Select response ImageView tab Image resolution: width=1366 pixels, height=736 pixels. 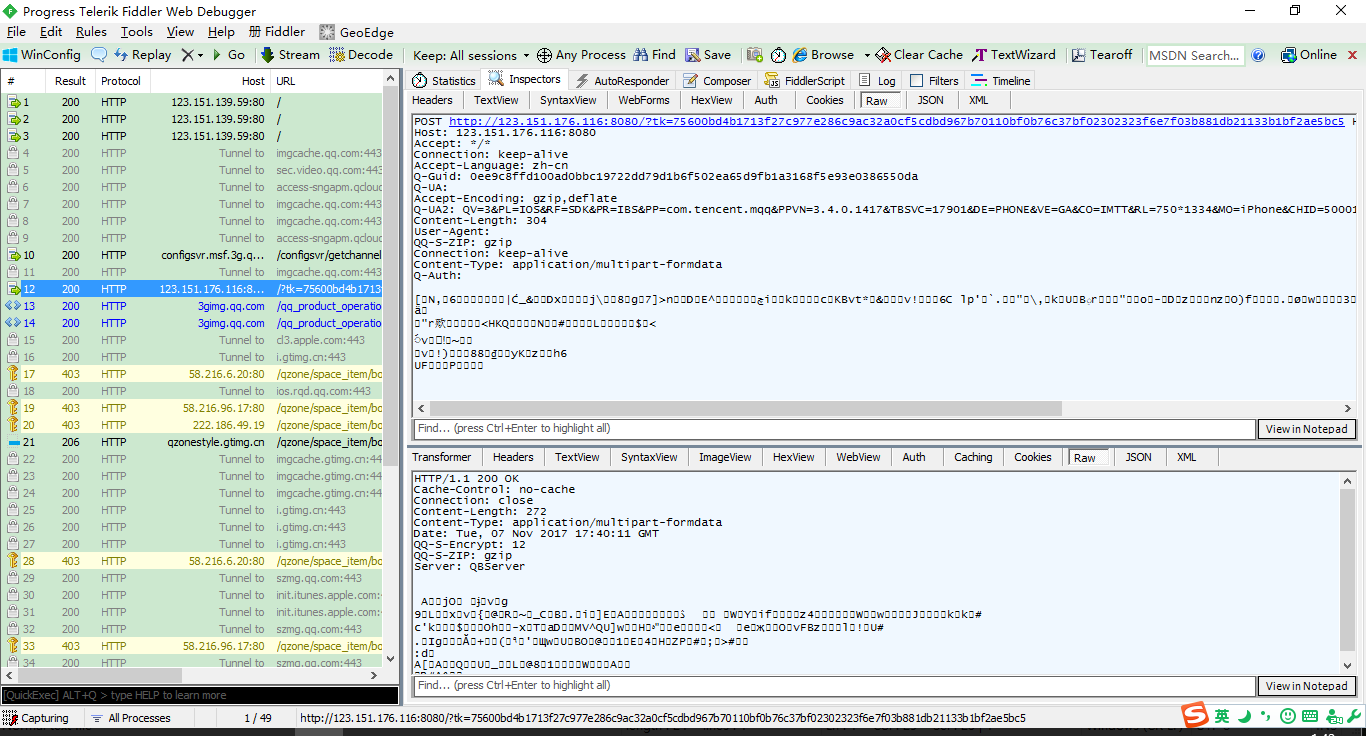tap(725, 457)
